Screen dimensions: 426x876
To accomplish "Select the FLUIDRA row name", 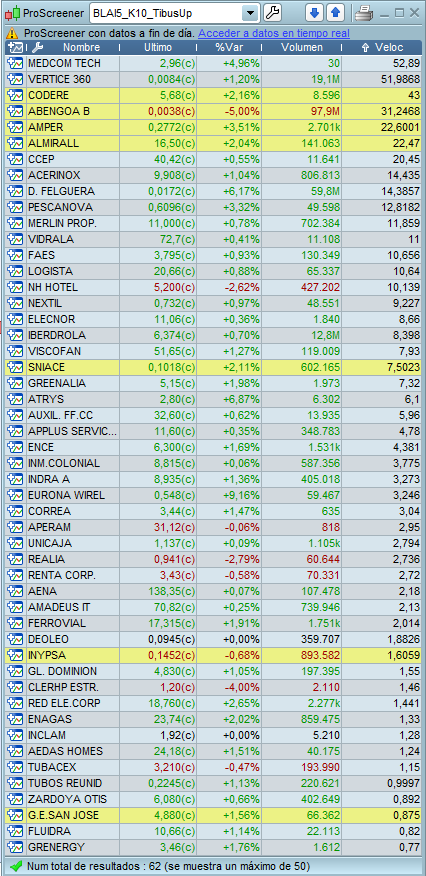I will tap(49, 831).
